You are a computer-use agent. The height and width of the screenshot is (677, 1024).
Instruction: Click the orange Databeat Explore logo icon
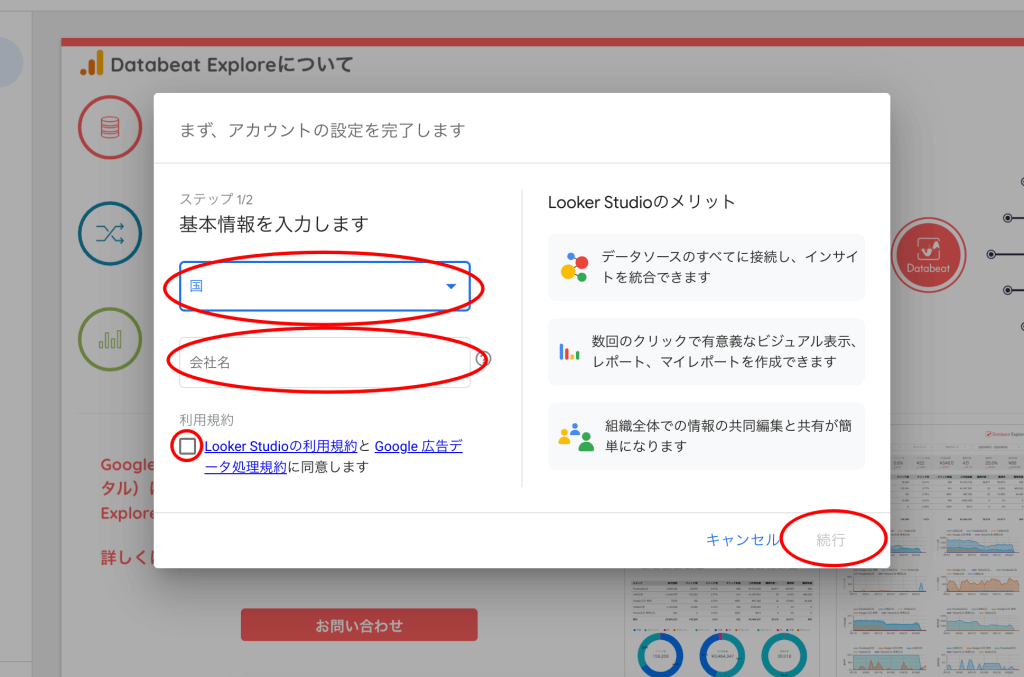[92, 63]
